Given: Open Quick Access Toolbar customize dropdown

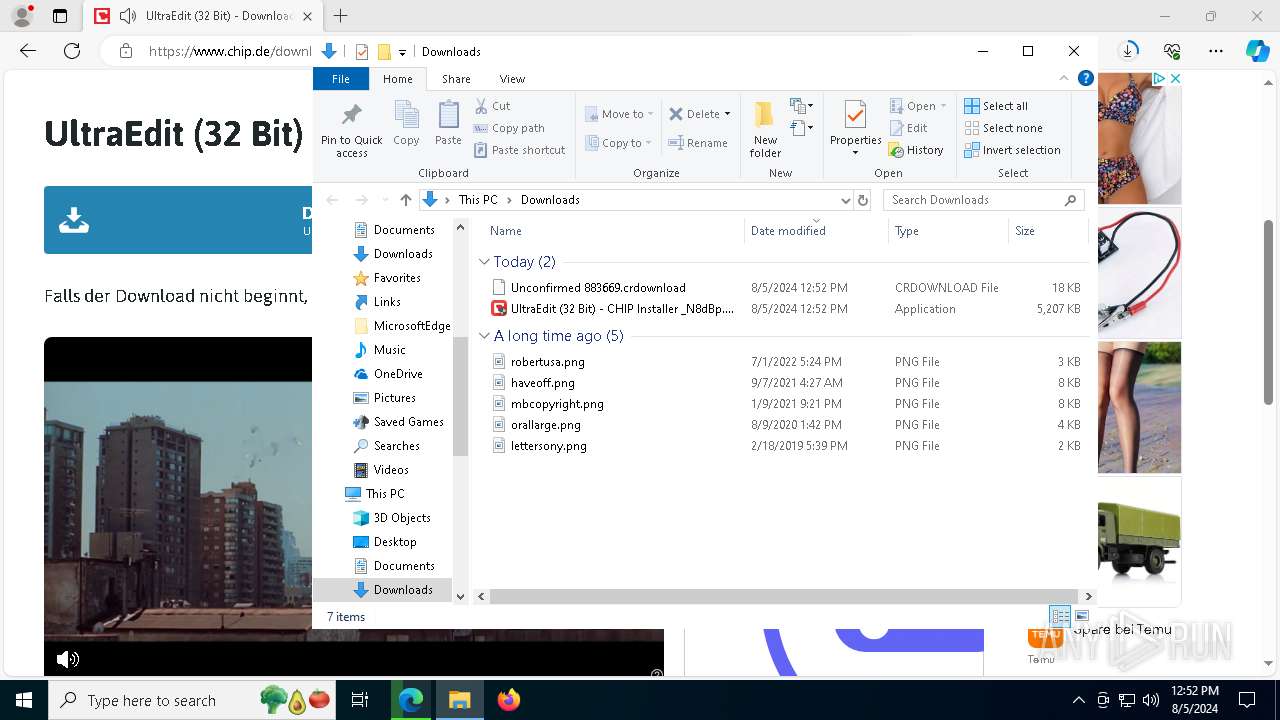Looking at the screenshot, I should pos(402,52).
